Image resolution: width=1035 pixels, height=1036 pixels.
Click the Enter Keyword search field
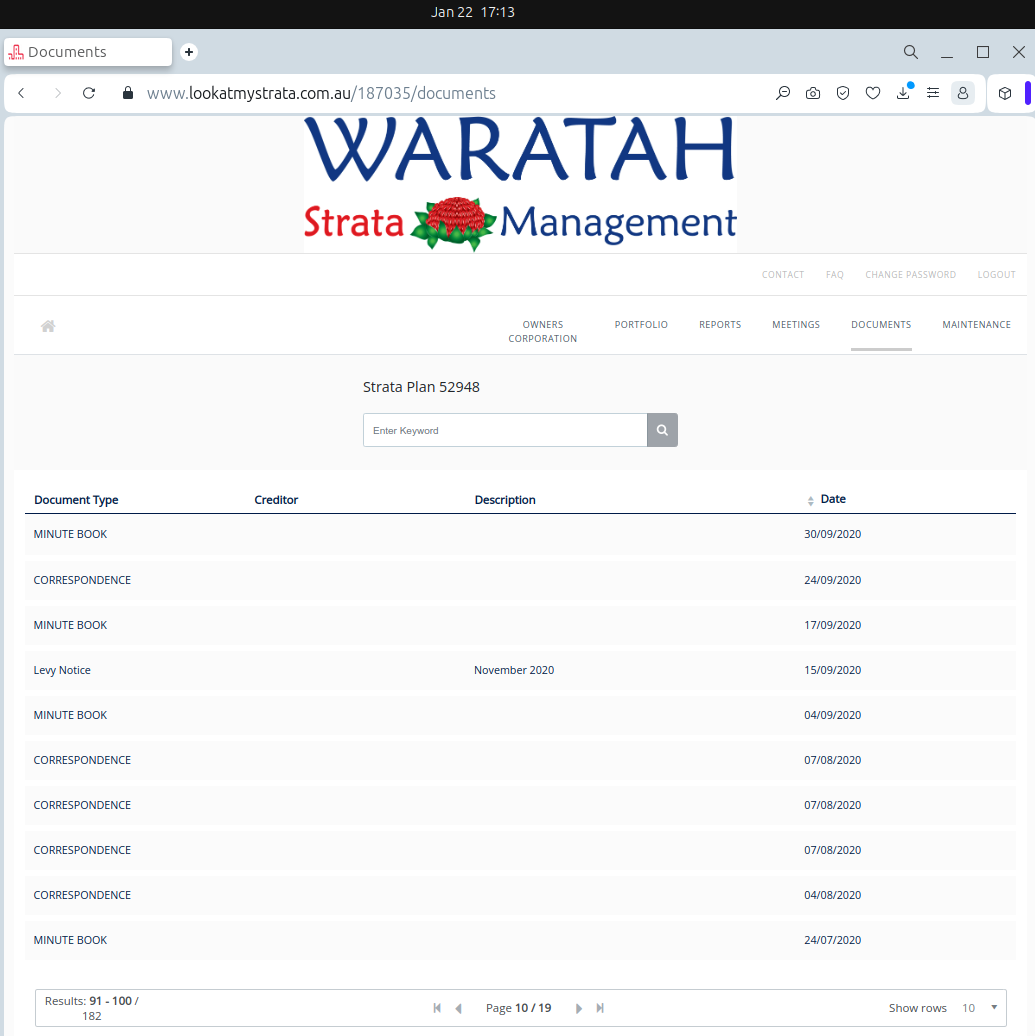coord(505,430)
